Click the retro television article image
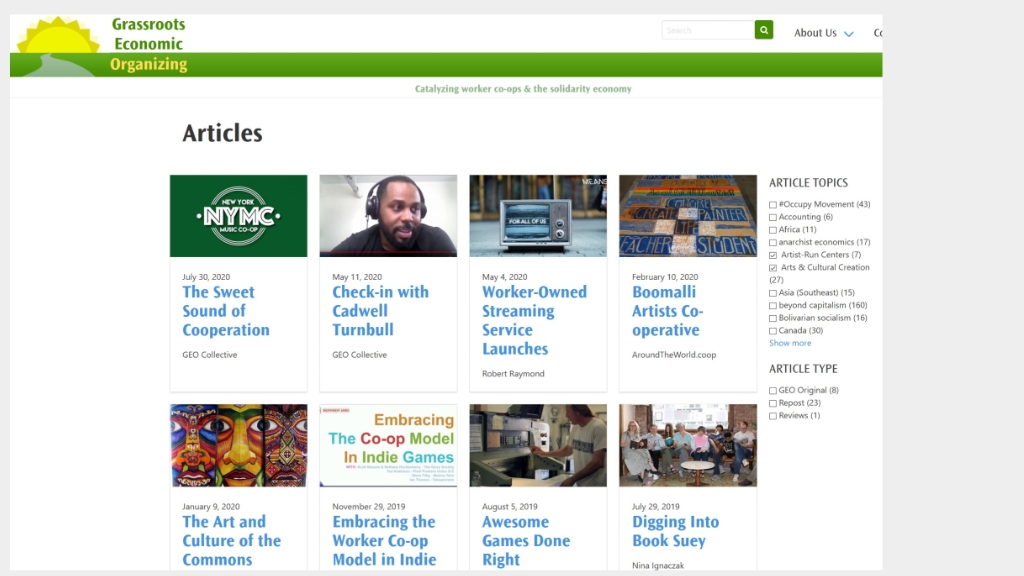 tap(538, 216)
